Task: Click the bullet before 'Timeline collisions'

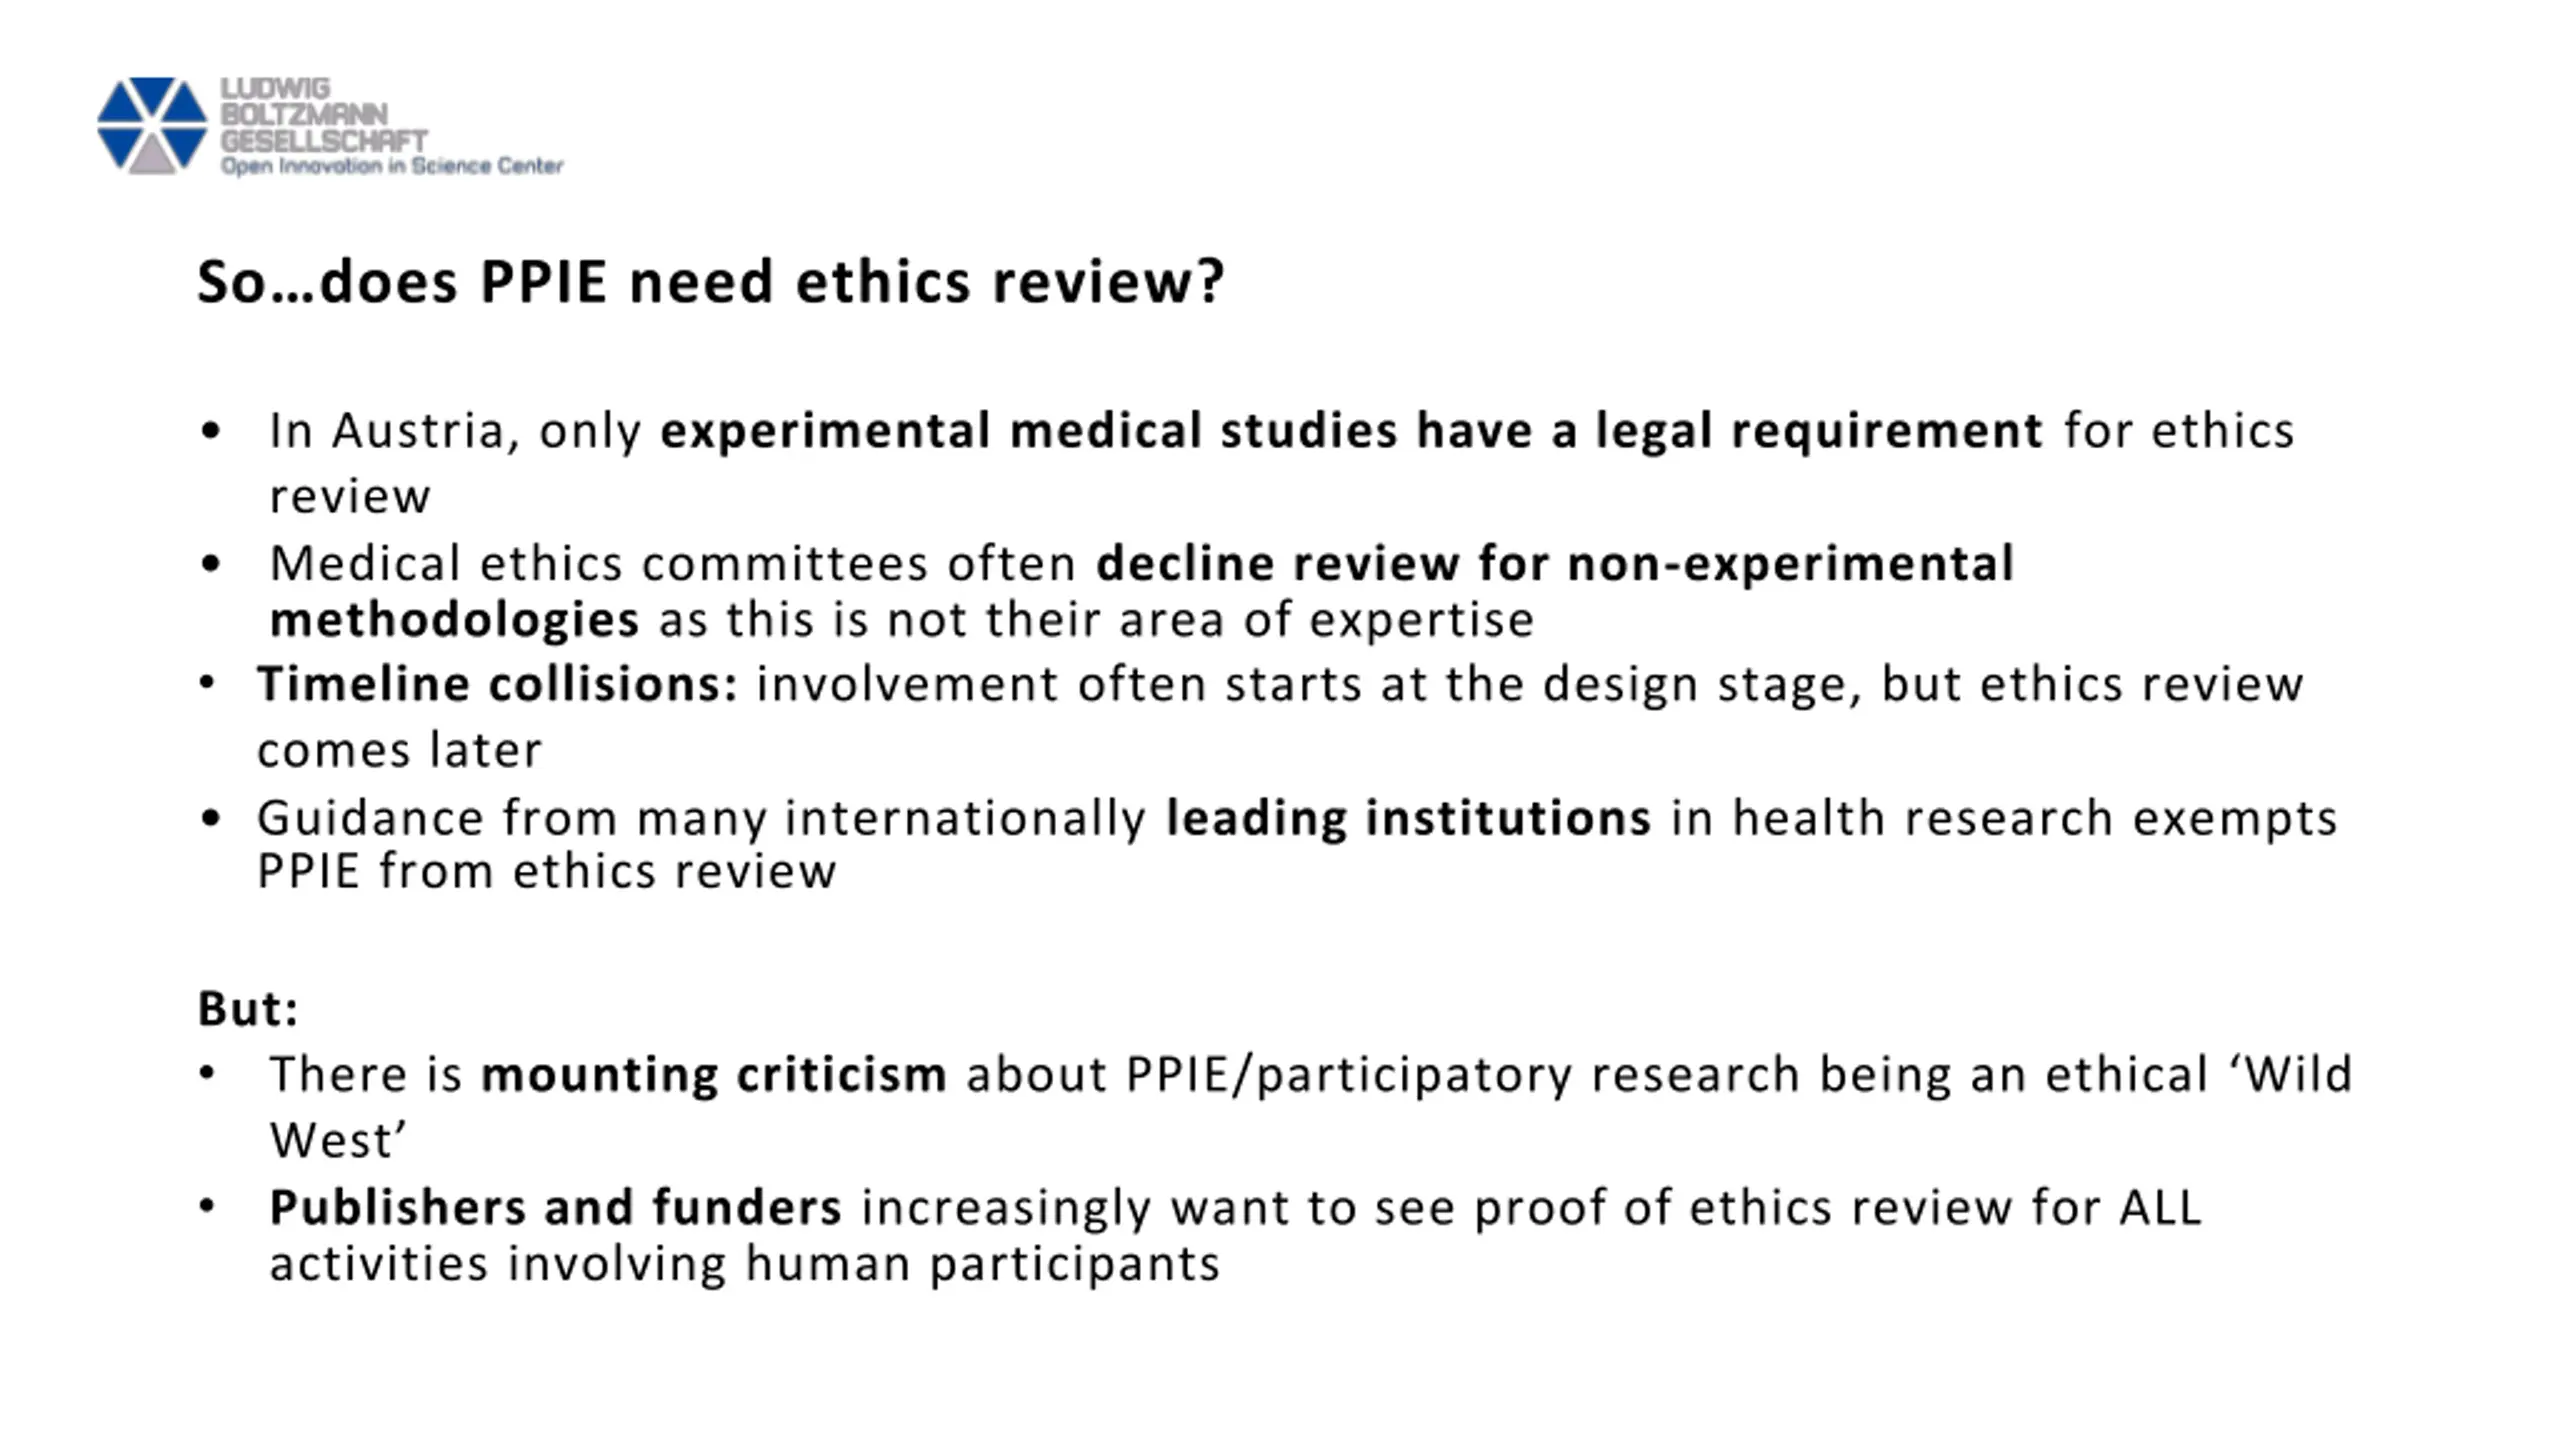Action: [207, 684]
